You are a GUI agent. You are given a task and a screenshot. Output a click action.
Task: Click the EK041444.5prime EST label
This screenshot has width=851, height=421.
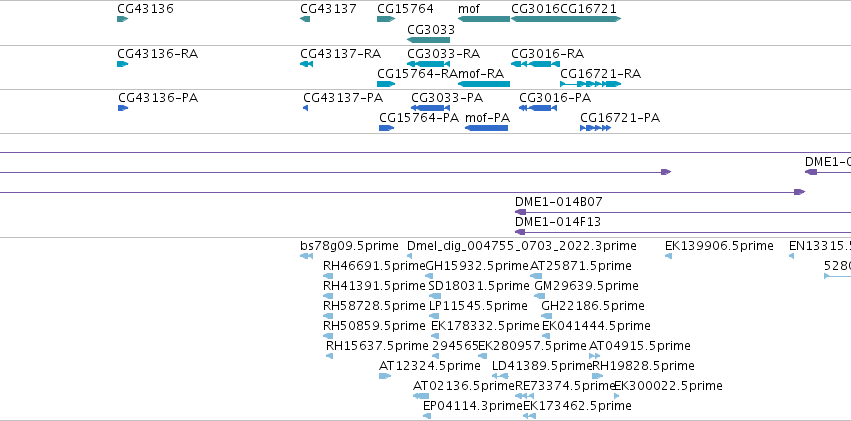[596, 326]
